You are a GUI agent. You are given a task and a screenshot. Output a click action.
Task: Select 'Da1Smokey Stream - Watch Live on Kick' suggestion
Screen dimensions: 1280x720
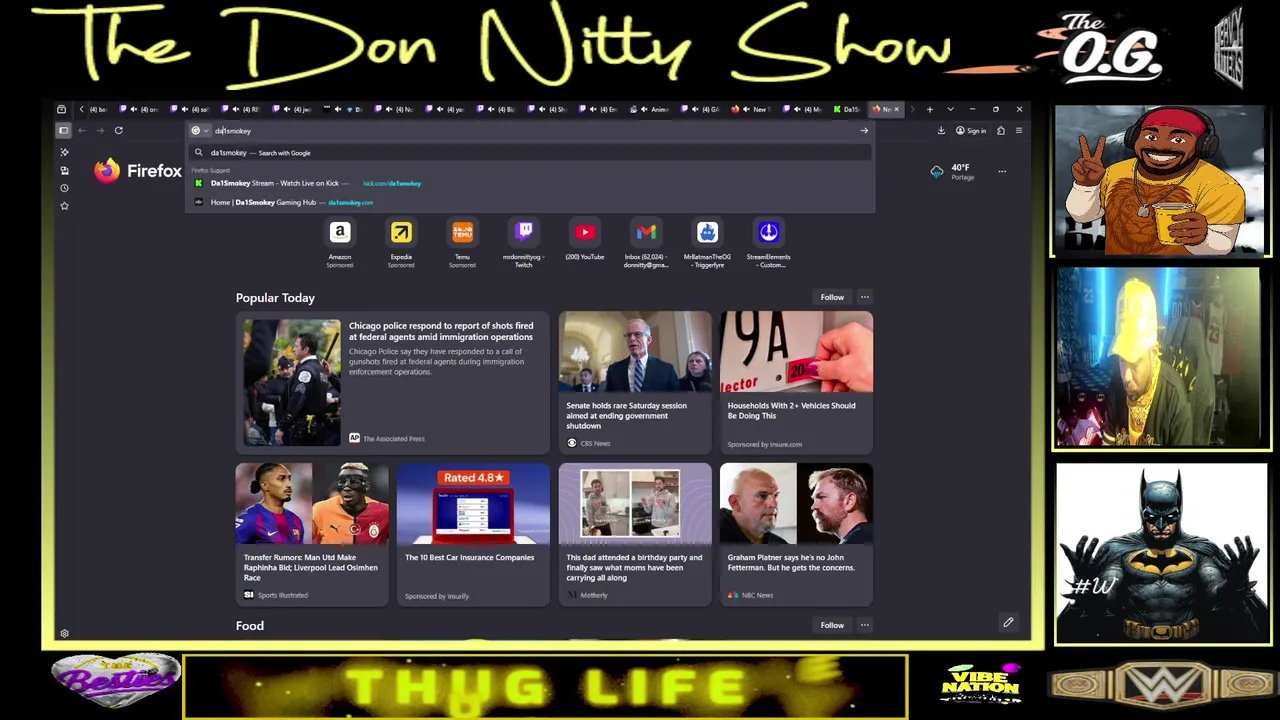(530, 183)
